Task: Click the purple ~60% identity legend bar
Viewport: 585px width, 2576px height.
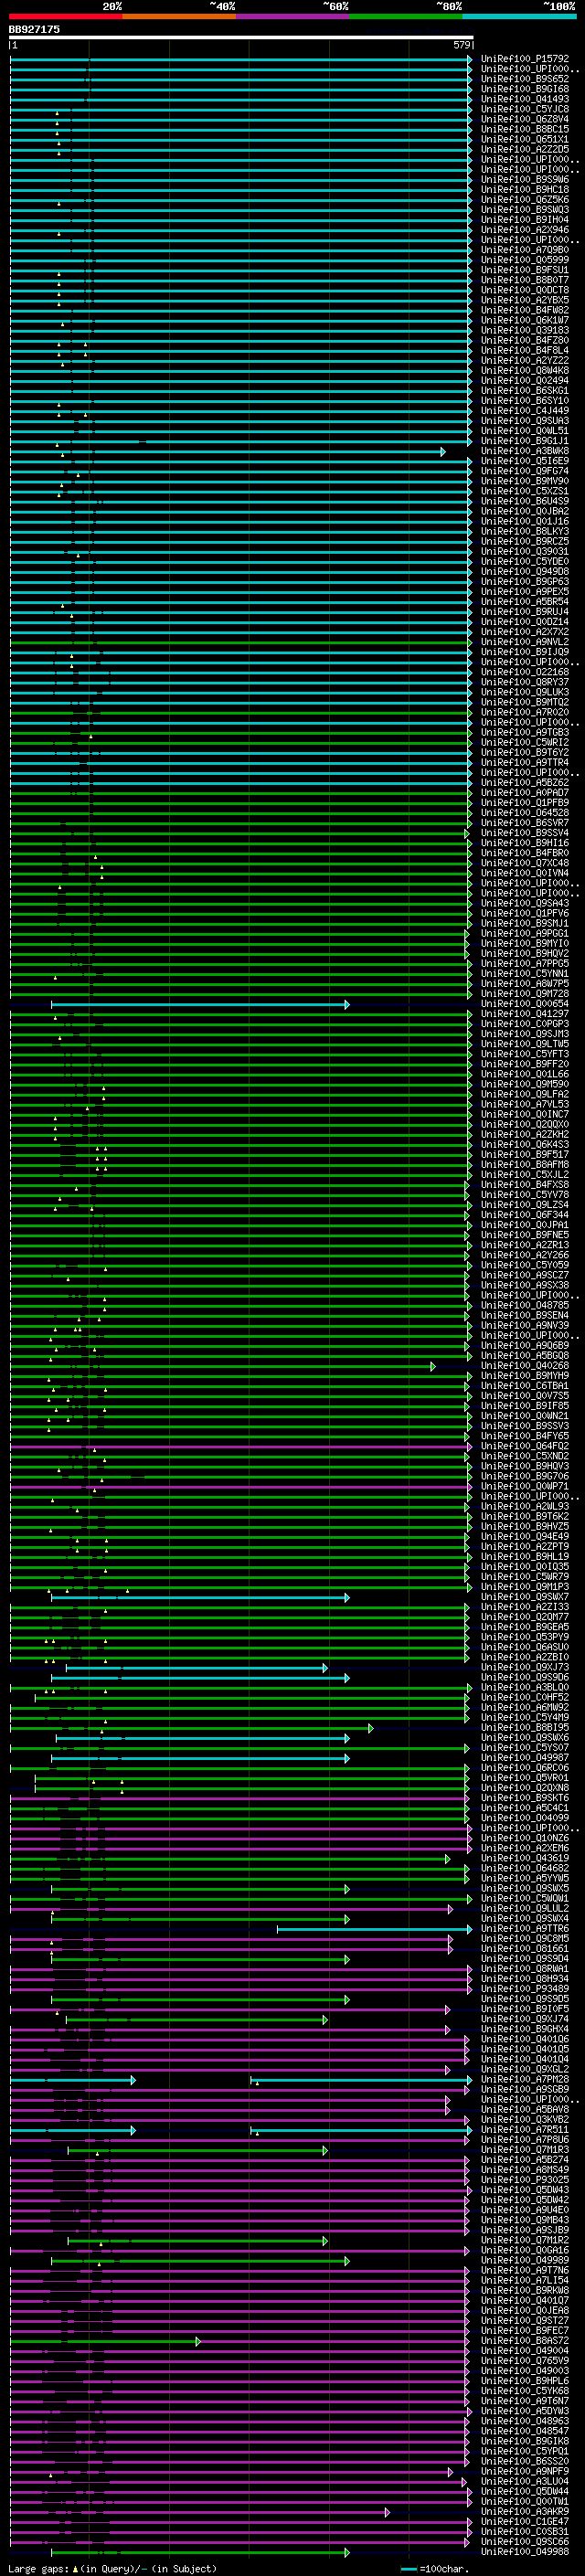Action: coord(293,16)
